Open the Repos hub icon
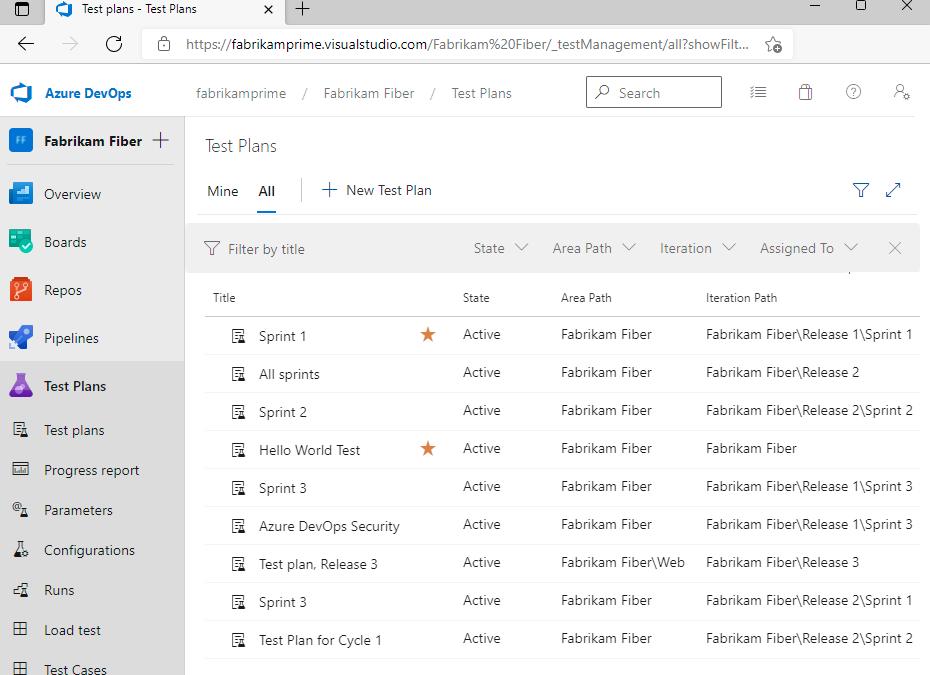The height and width of the screenshot is (675, 930). (x=21, y=289)
